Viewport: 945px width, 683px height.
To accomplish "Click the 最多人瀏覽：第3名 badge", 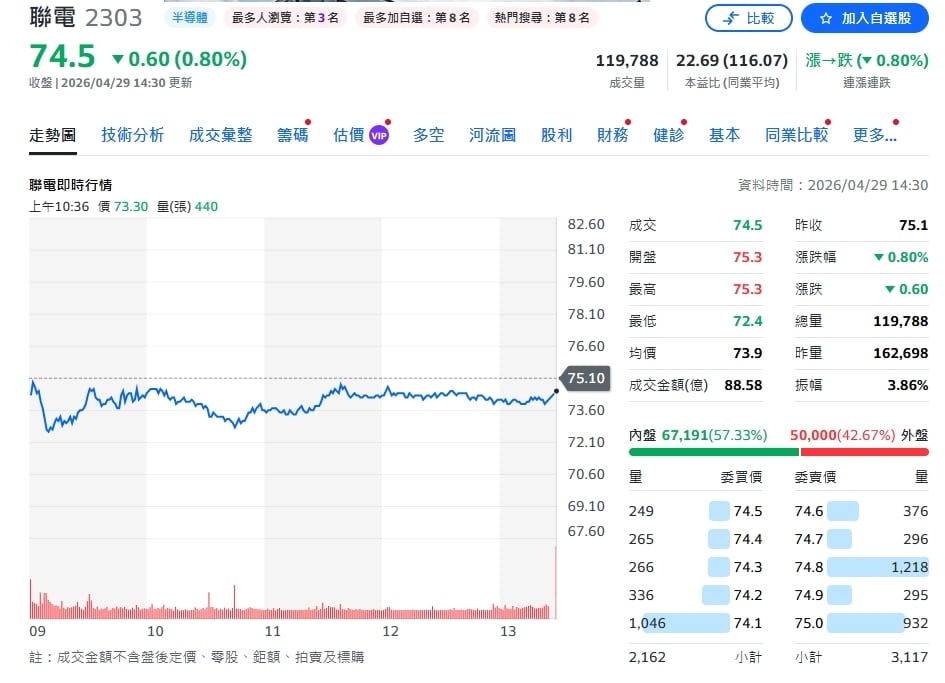I will 284,17.
